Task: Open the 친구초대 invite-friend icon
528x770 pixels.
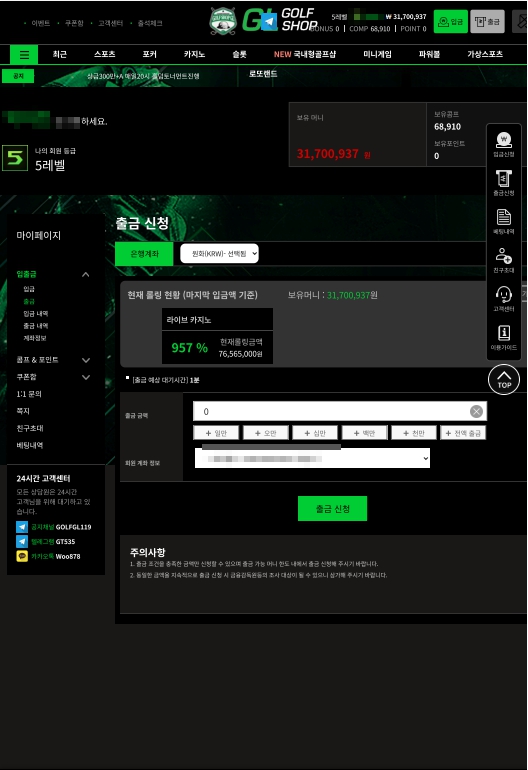Action: pyautogui.click(x=503, y=260)
